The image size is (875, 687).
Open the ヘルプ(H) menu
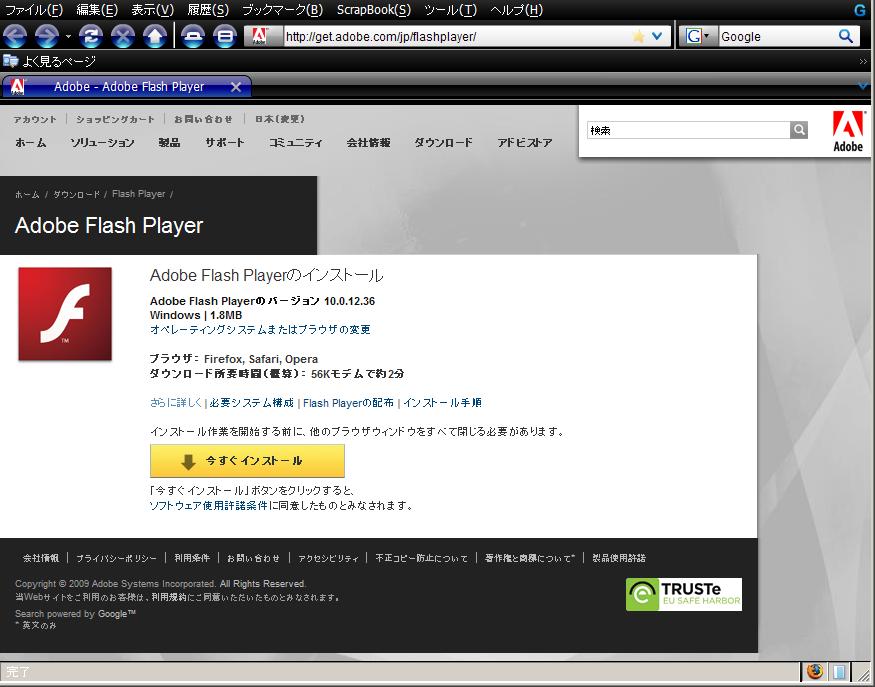tap(516, 10)
